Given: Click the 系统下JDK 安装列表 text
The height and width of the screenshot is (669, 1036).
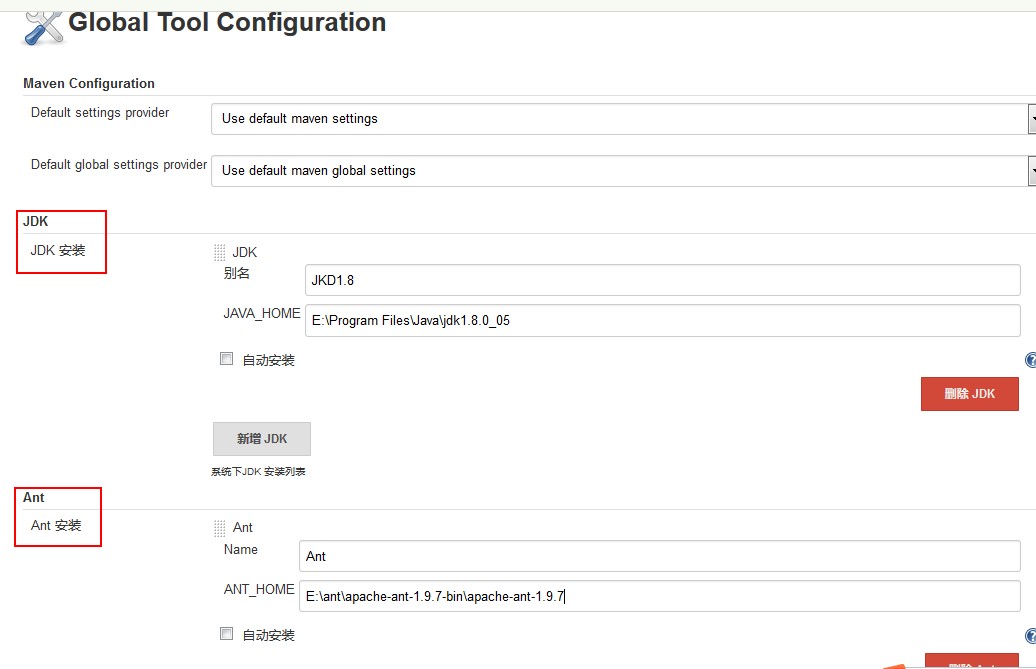Looking at the screenshot, I should (258, 471).
